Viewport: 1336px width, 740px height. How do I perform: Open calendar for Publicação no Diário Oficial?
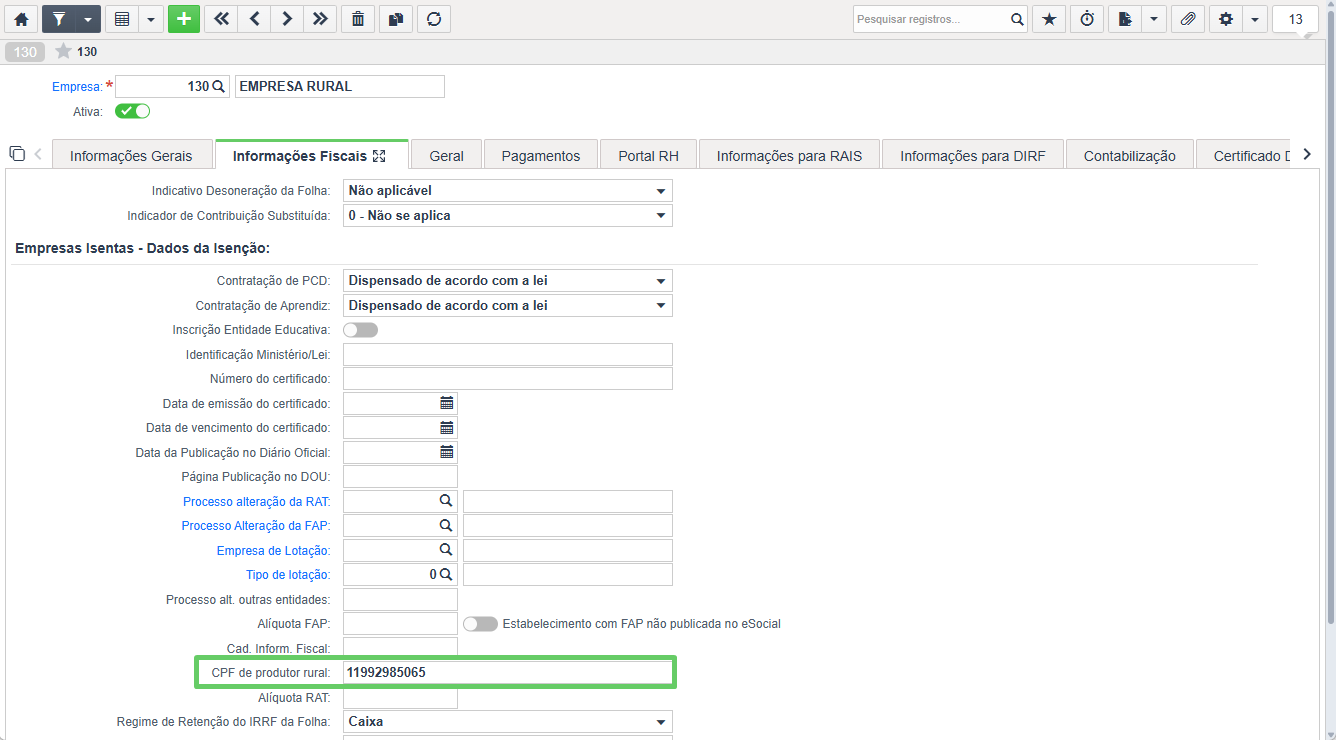tap(447, 452)
